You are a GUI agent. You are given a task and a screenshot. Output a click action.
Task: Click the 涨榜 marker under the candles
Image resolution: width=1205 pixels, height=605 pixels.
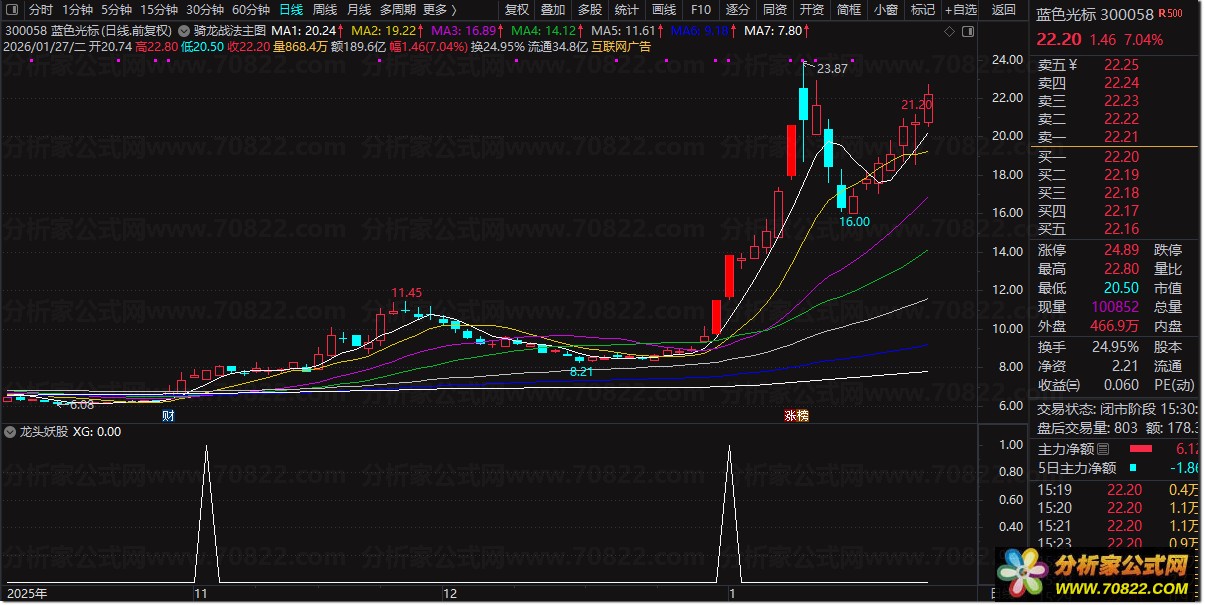point(795,415)
